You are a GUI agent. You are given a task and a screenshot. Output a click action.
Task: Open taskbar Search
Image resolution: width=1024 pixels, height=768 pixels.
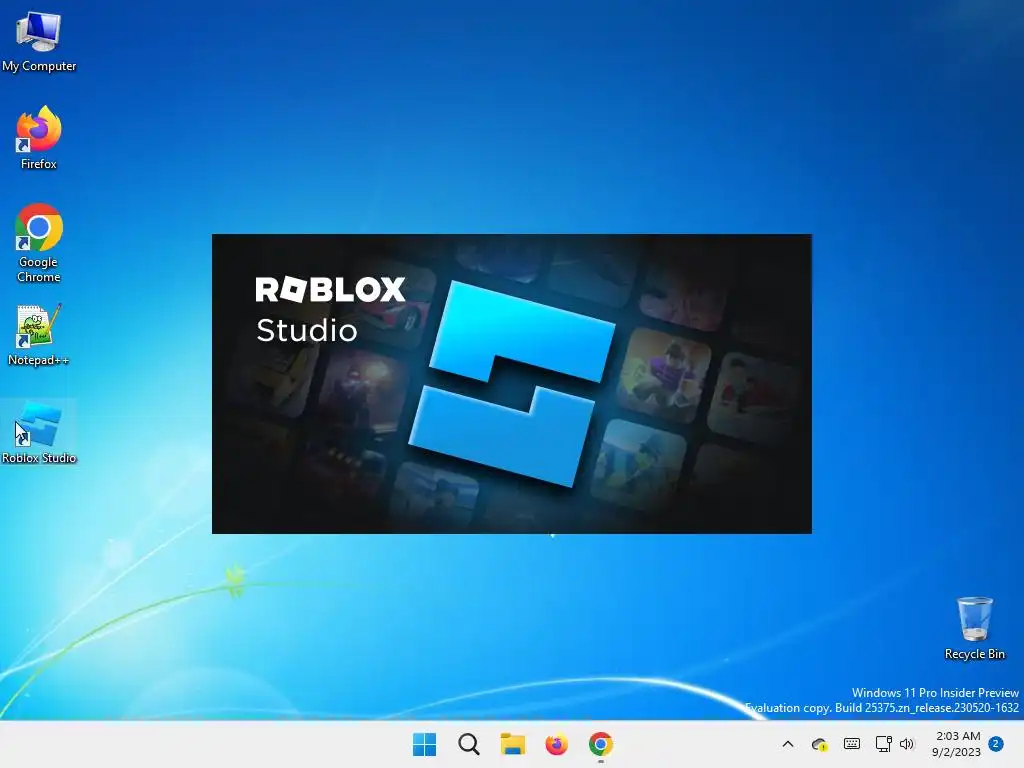(468, 744)
